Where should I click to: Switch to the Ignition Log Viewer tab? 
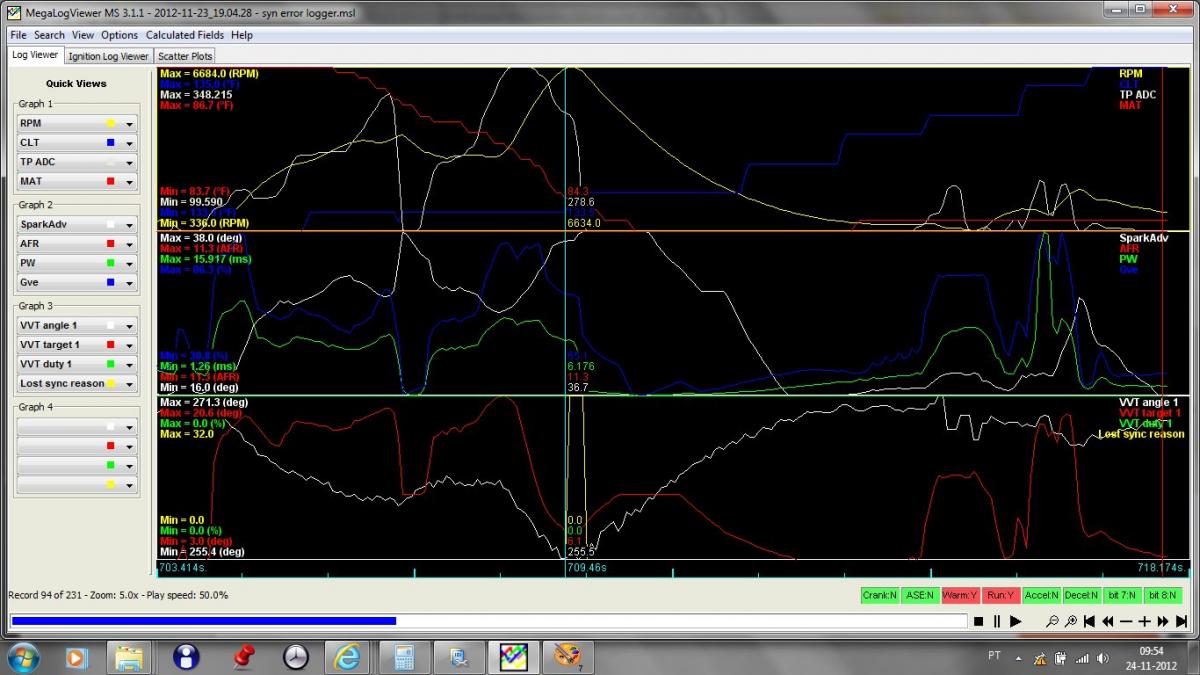point(108,56)
